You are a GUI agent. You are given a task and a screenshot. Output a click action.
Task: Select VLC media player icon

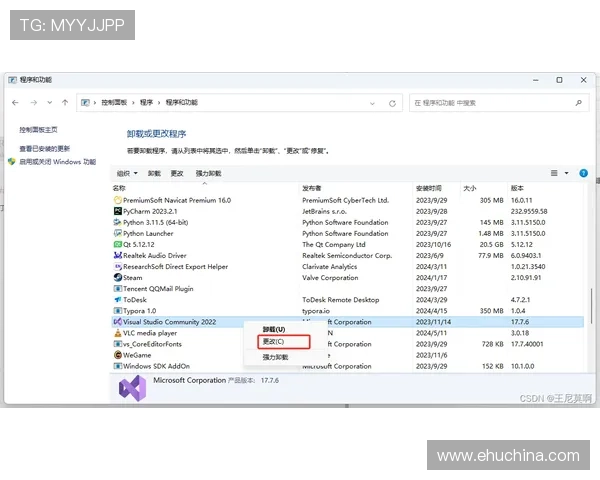(x=118, y=333)
